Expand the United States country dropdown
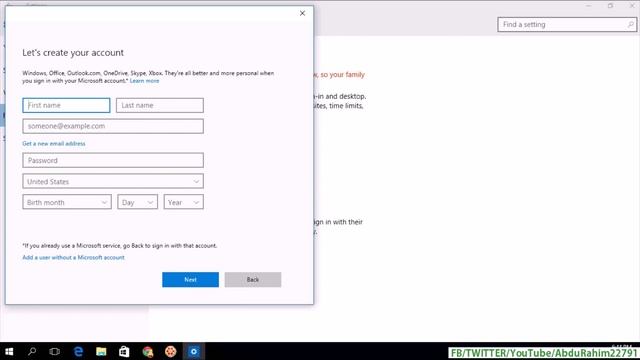640x360 pixels. pyautogui.click(x=113, y=181)
